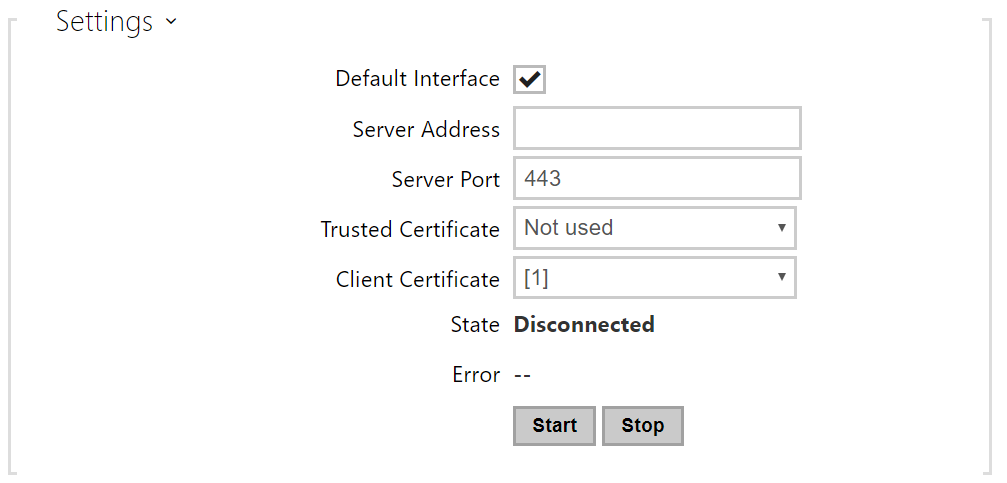
Task: Click into the Server Port field
Action: point(657,179)
